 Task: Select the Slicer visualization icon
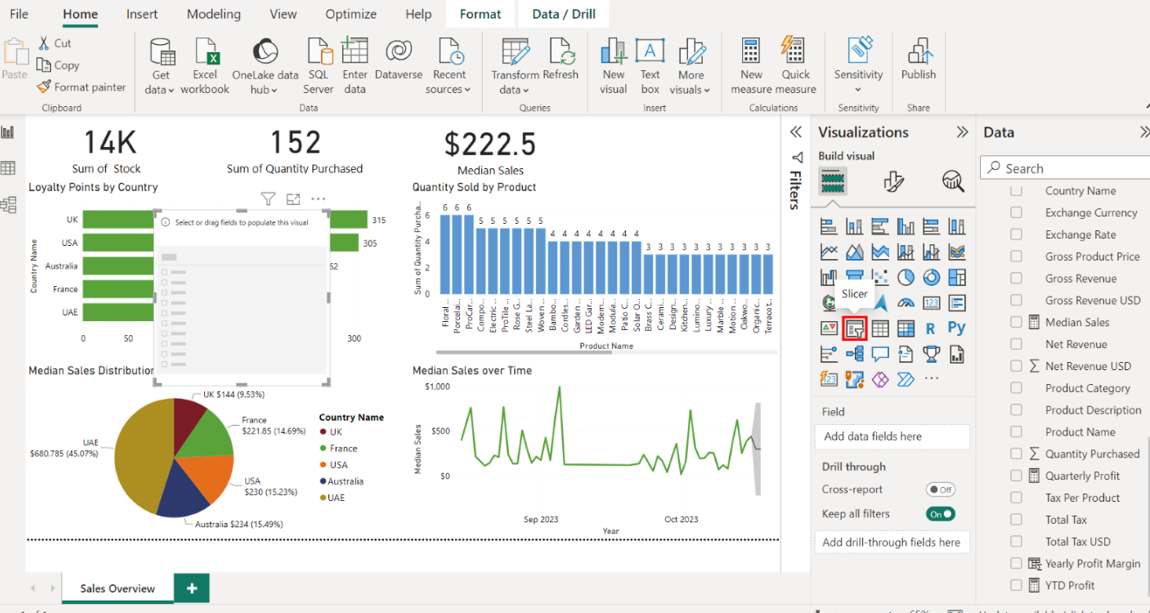pos(854,327)
